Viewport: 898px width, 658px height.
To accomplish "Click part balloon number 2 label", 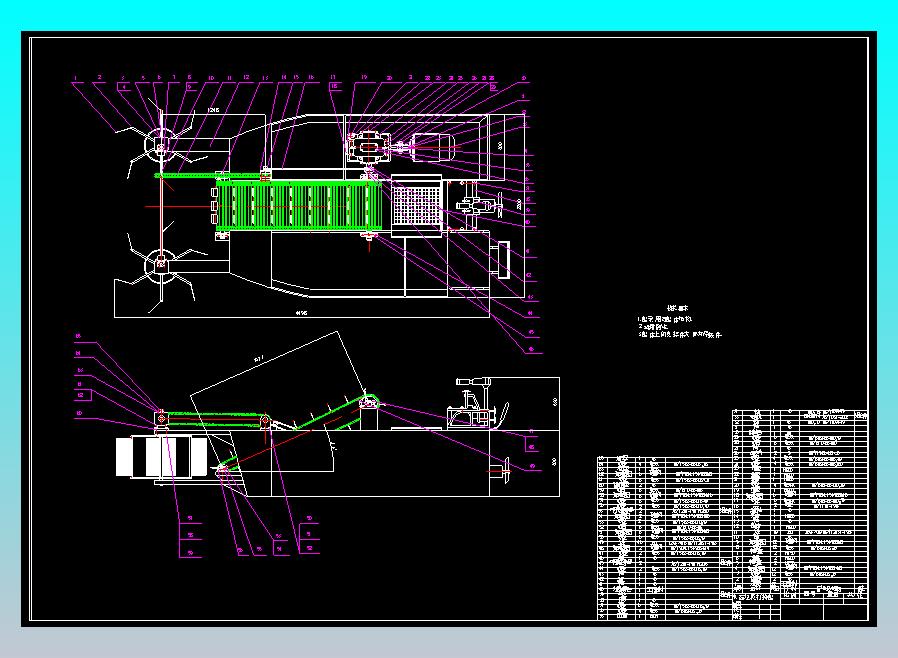I will pos(100,77).
